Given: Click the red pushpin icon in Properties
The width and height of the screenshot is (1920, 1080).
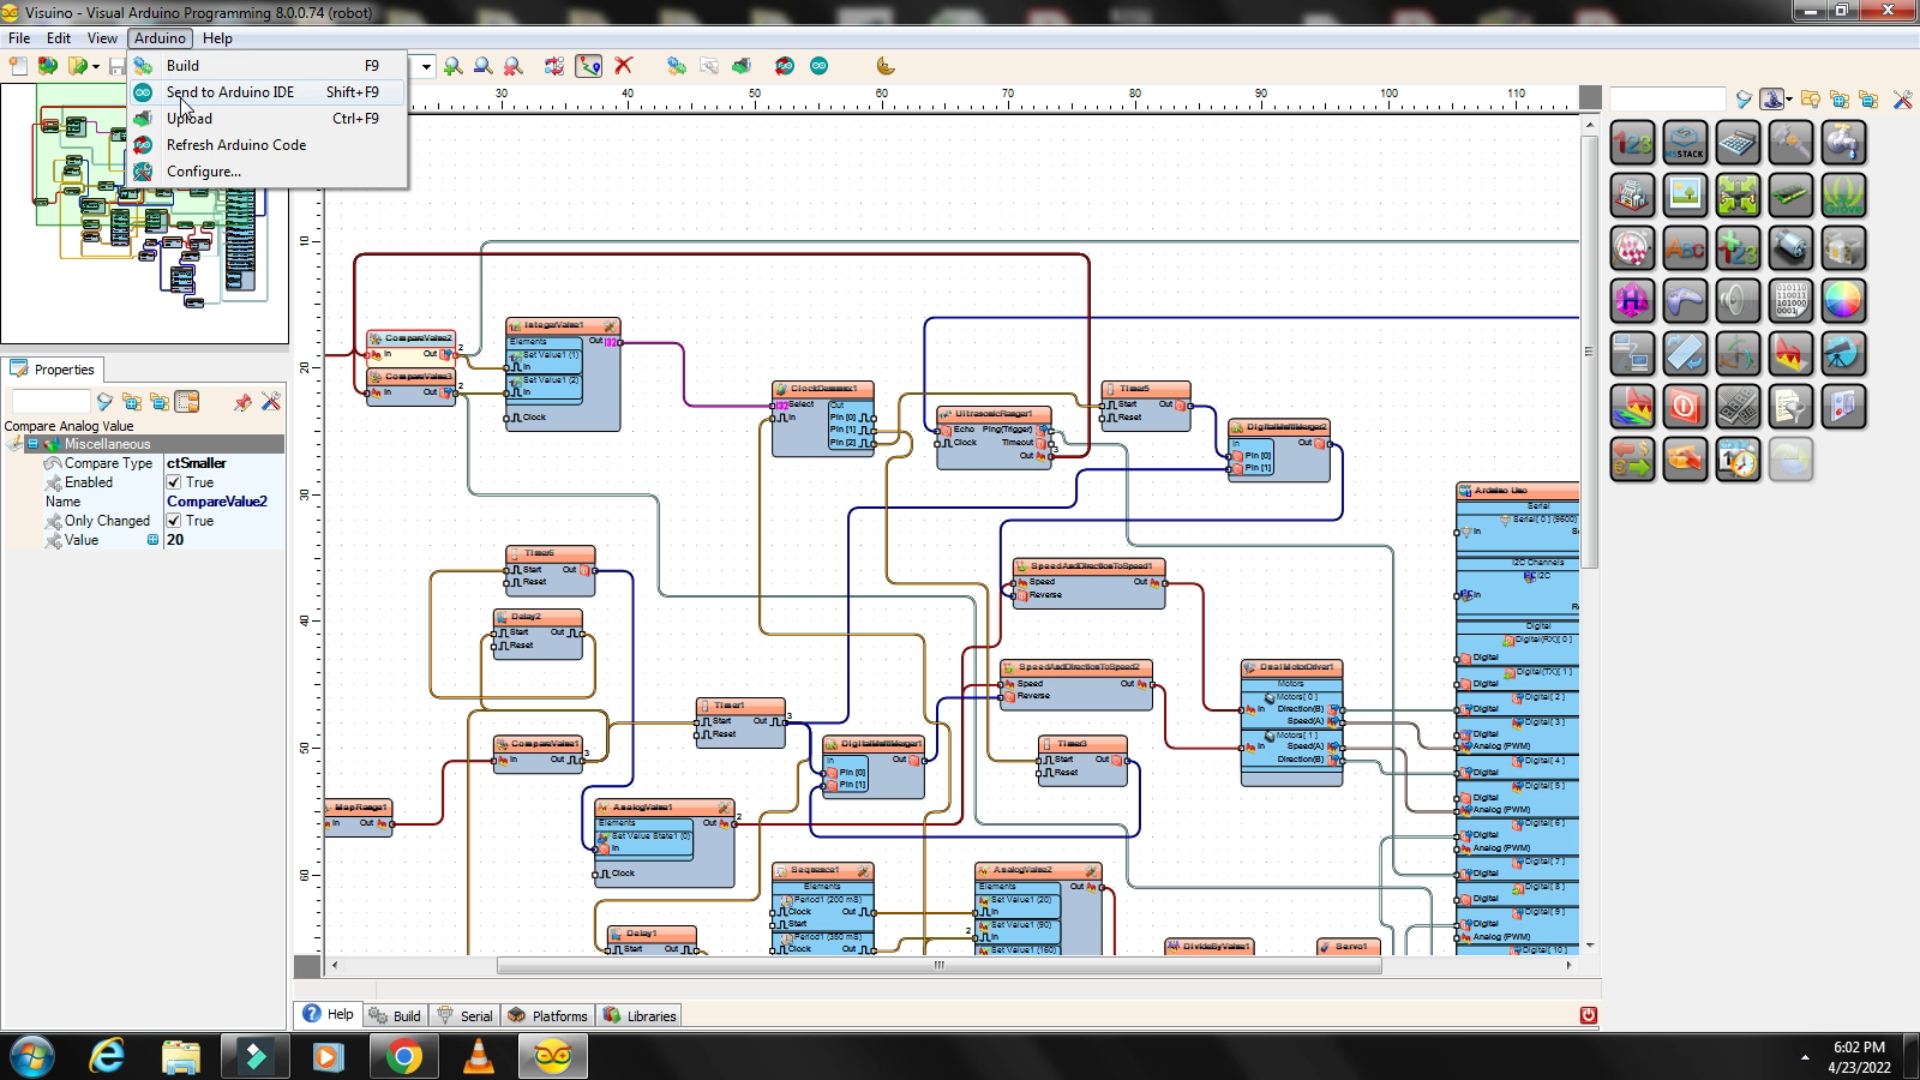Looking at the screenshot, I should click(x=242, y=402).
